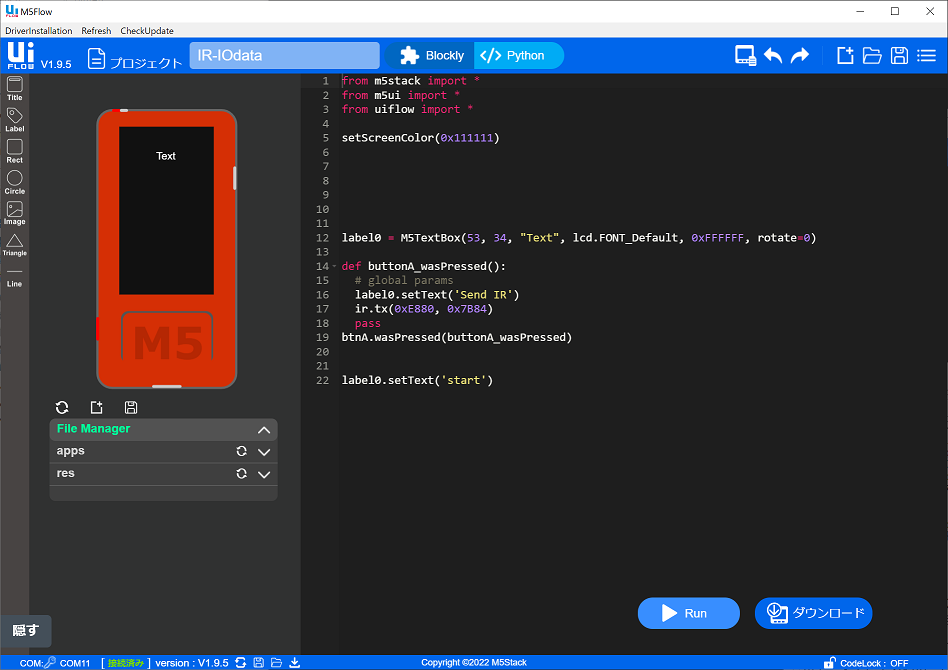Run the program
The height and width of the screenshot is (670, 948).
click(689, 613)
